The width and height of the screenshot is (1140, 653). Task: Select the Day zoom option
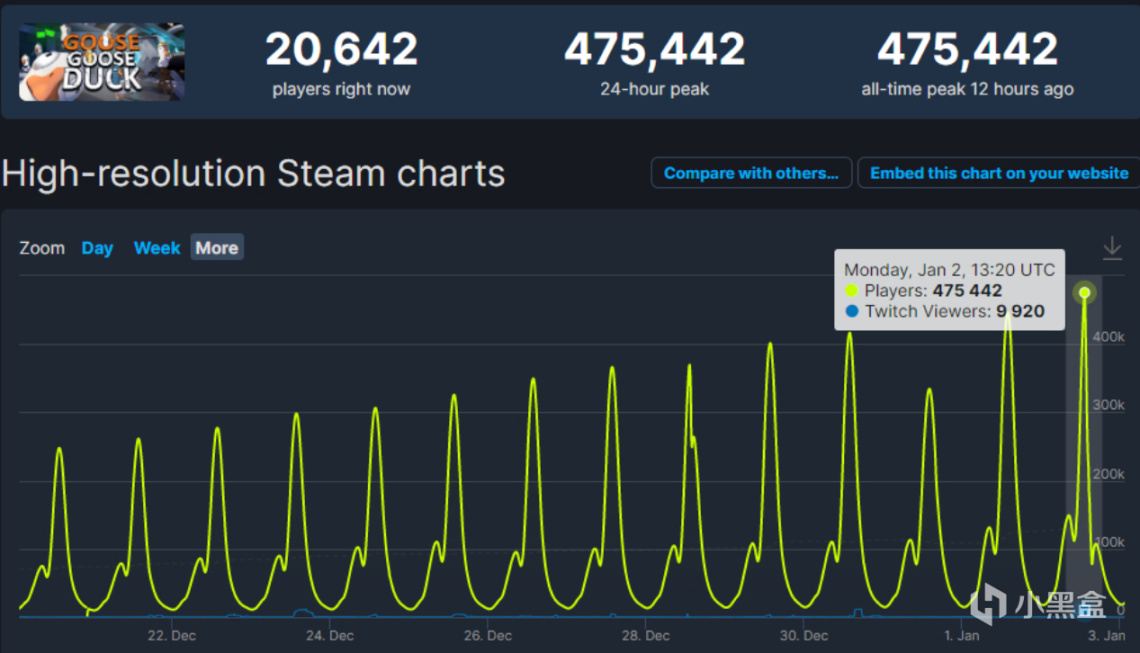coord(97,248)
